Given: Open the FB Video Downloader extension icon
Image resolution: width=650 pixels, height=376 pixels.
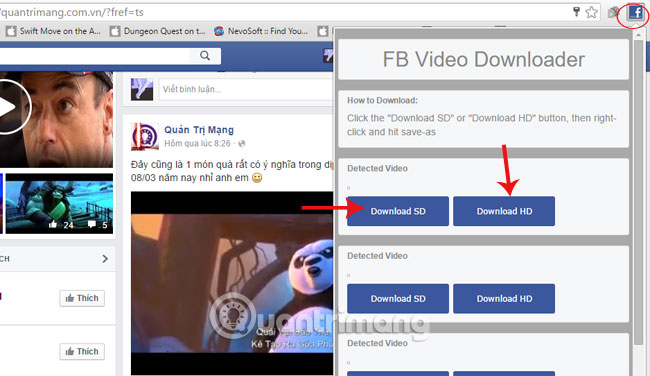Looking at the screenshot, I should click(635, 13).
